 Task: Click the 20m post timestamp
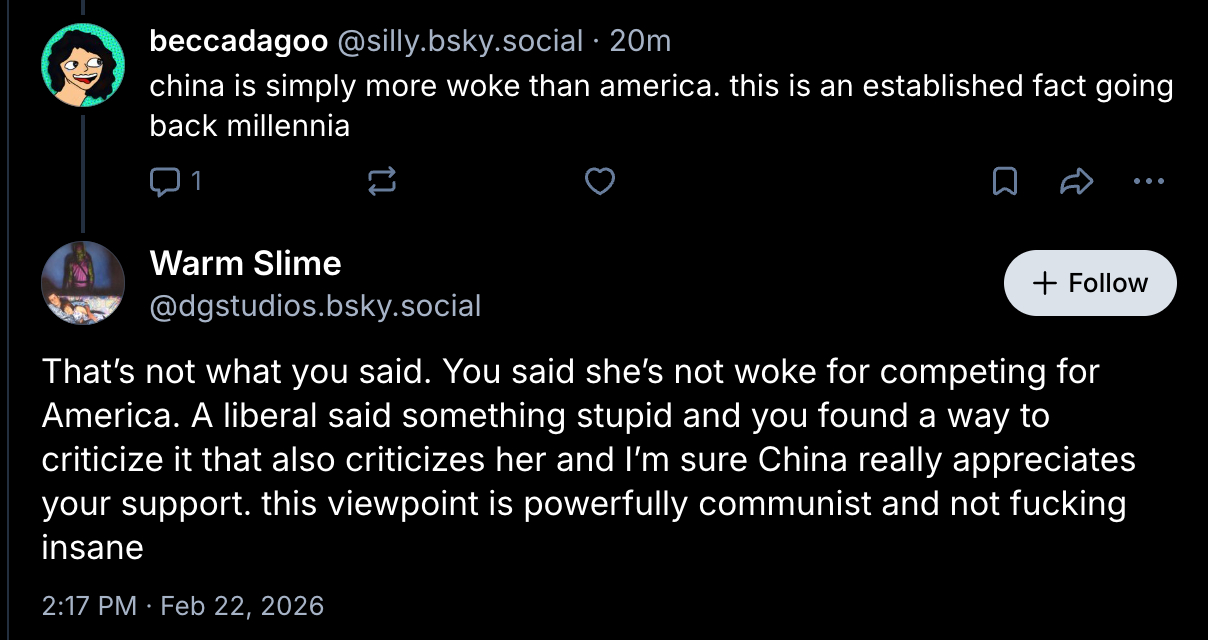tap(640, 41)
